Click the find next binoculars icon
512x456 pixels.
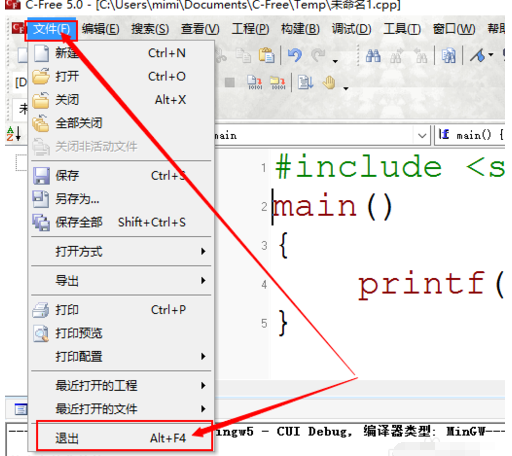[x=397, y=55]
